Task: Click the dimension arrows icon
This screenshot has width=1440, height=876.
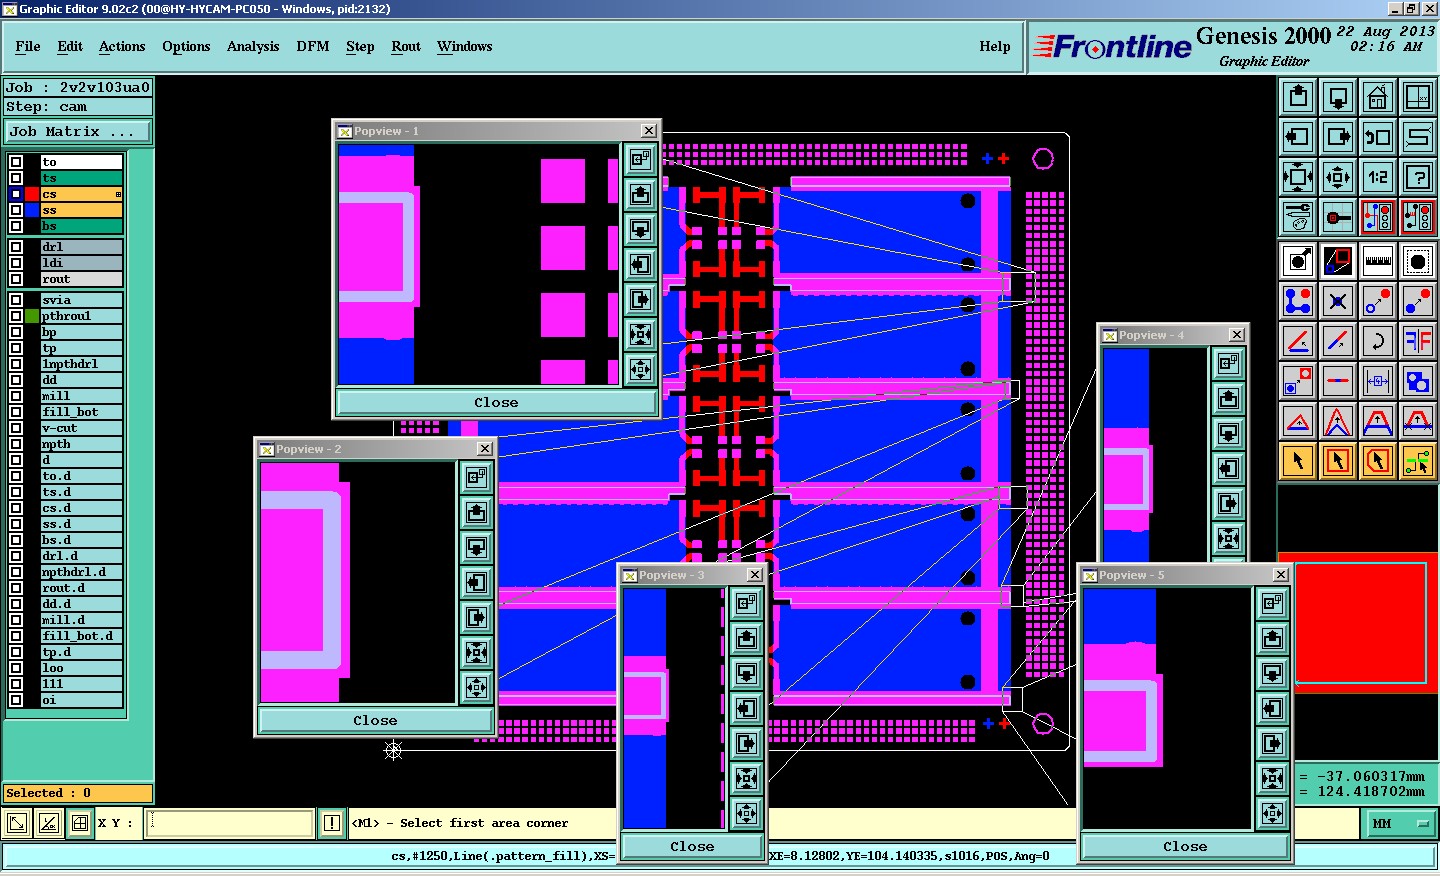Action: point(1378,381)
